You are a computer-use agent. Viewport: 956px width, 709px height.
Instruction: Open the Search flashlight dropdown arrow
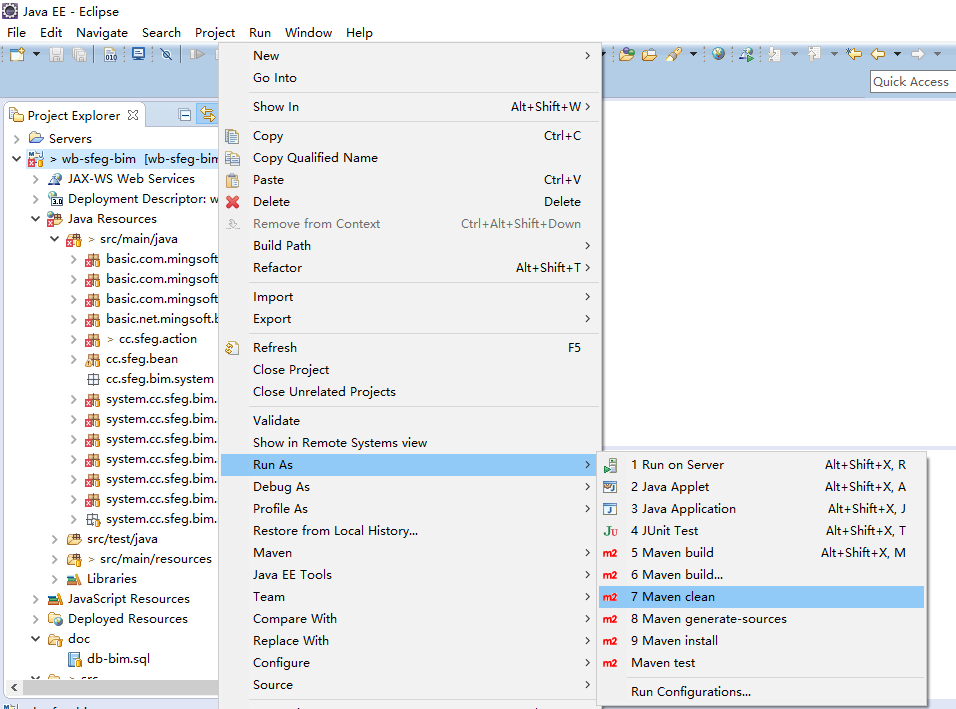(693, 55)
